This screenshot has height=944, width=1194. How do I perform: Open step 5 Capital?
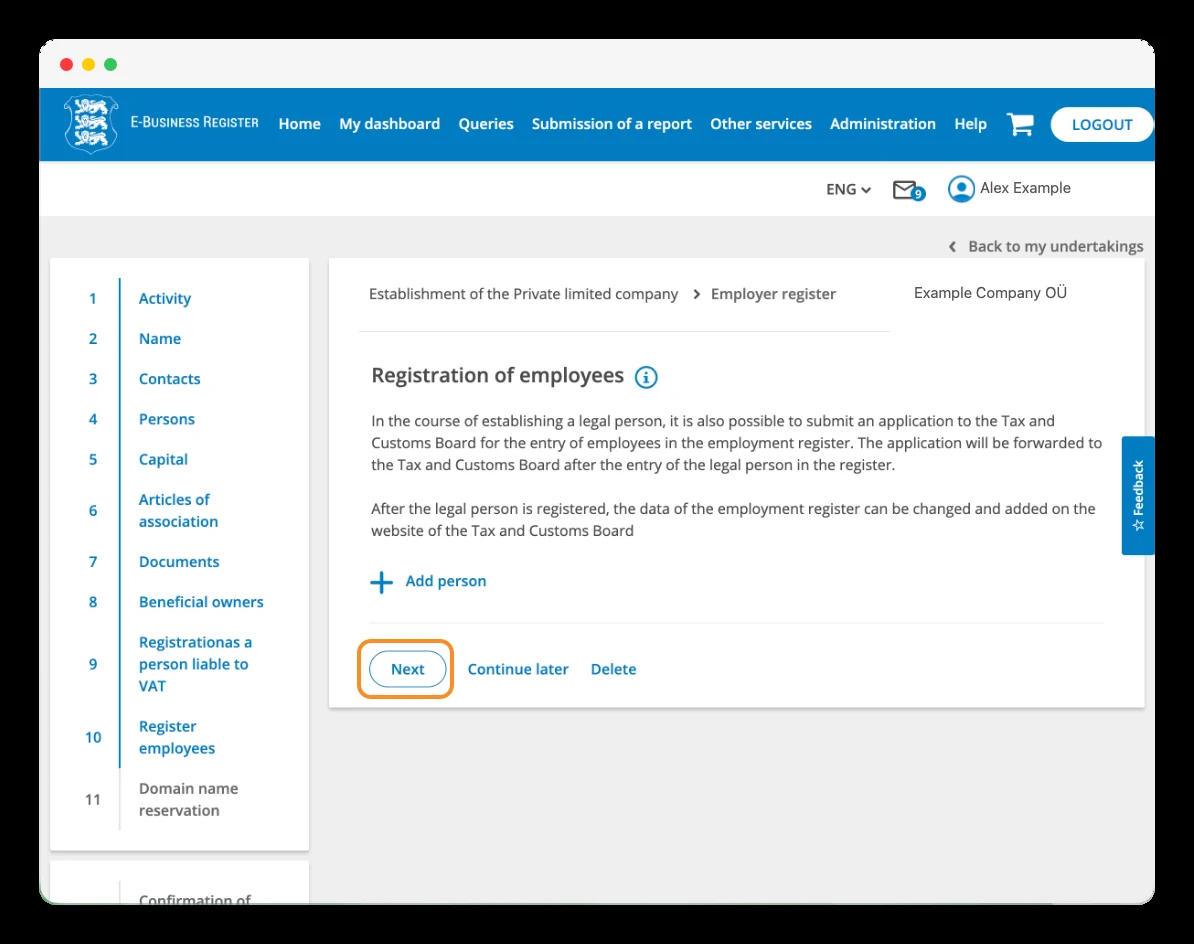point(163,460)
